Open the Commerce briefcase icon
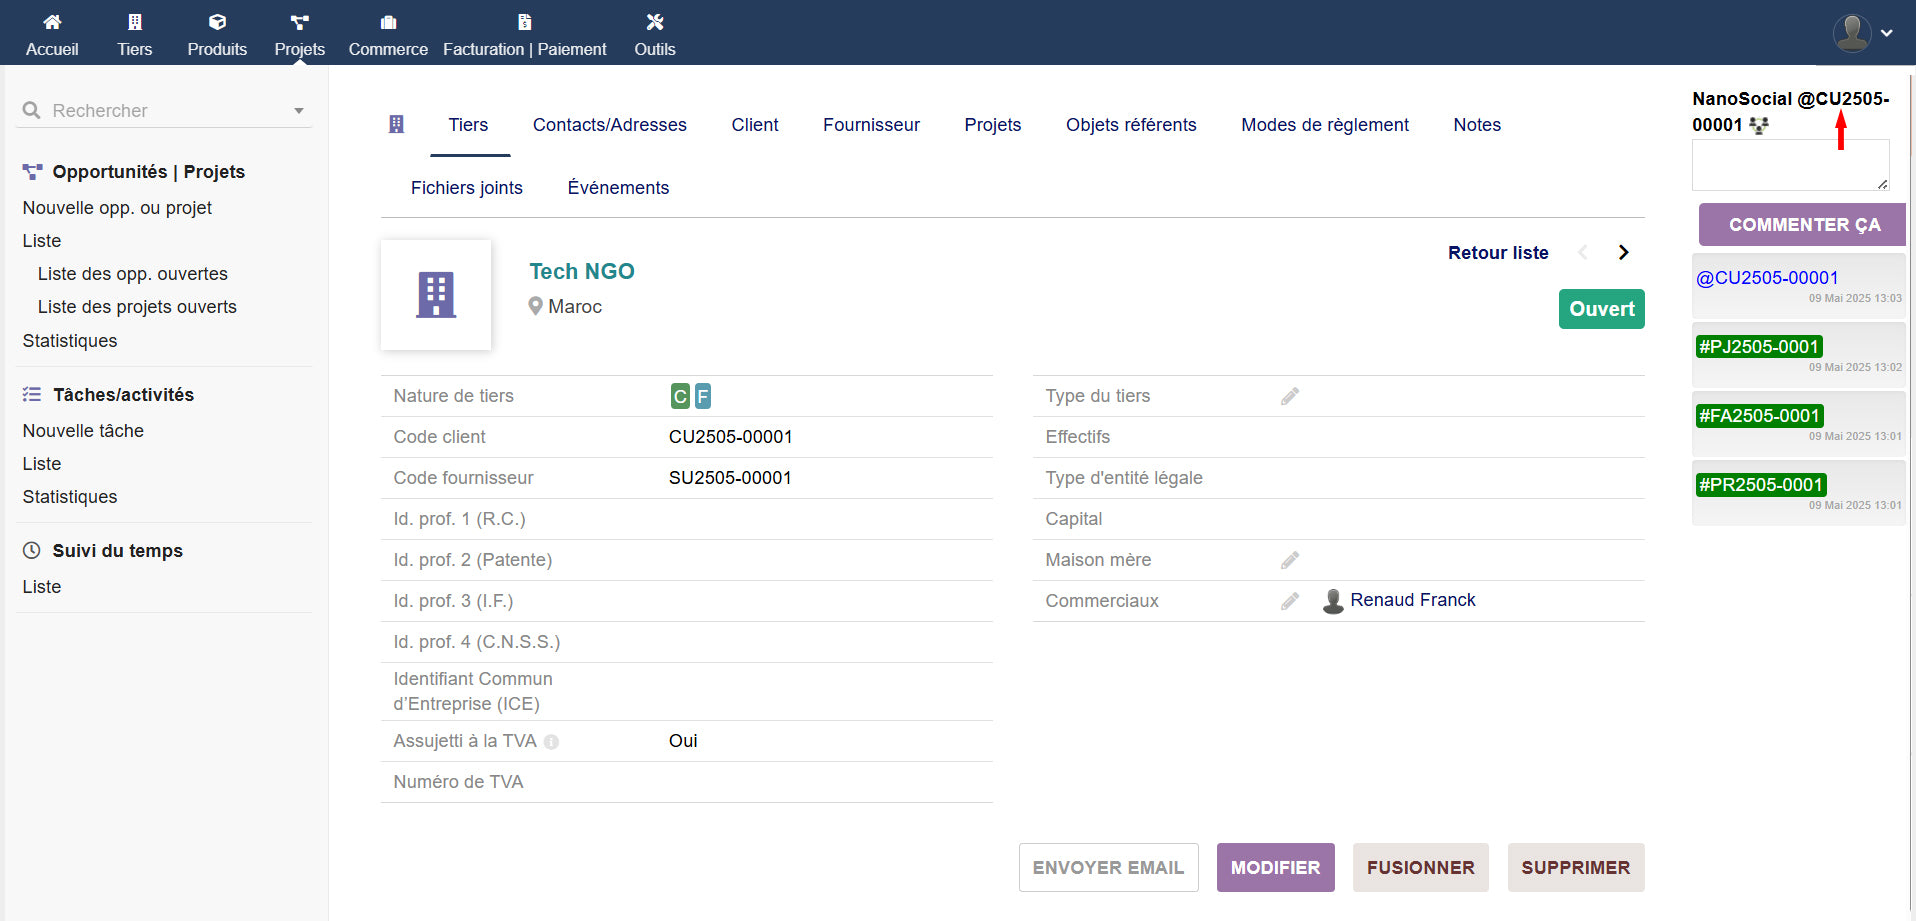The width and height of the screenshot is (1916, 921). pos(388,22)
